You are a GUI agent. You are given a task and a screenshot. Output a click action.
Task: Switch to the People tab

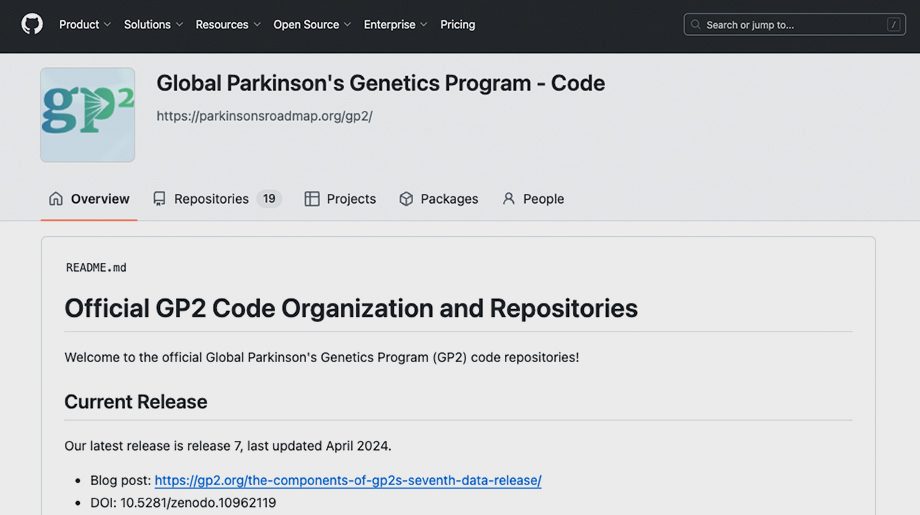point(543,199)
